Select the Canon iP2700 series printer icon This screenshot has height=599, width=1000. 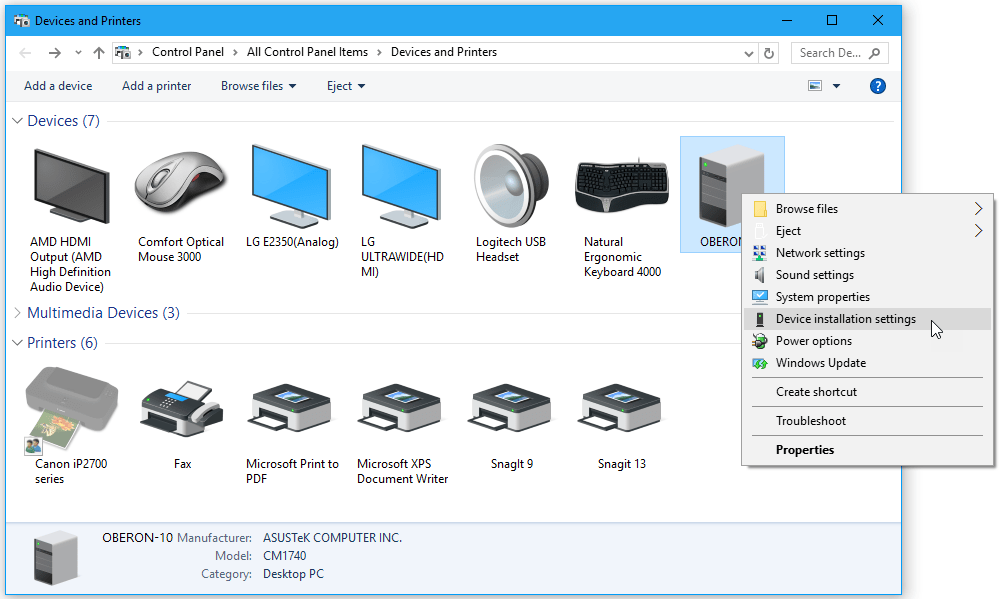coord(71,409)
